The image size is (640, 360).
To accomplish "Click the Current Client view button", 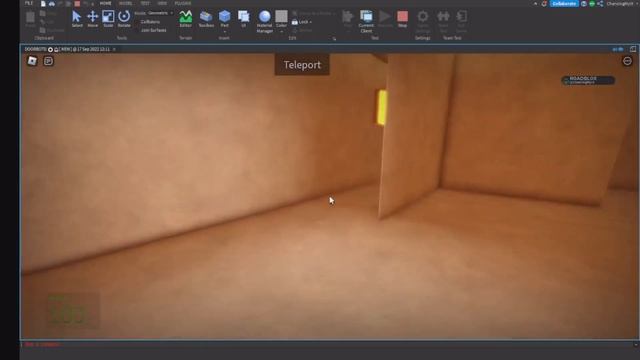I will [x=366, y=21].
